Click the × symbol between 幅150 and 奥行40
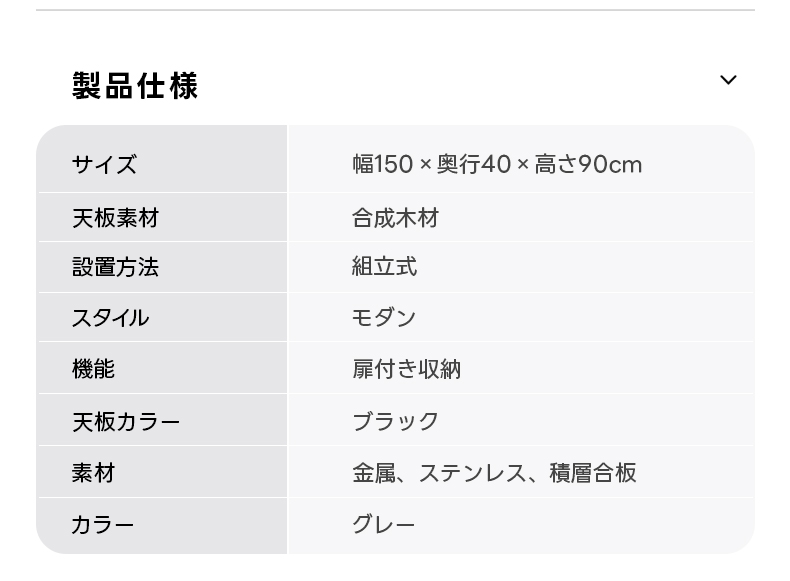Image resolution: width=790 pixels, height=581 pixels. click(425, 165)
